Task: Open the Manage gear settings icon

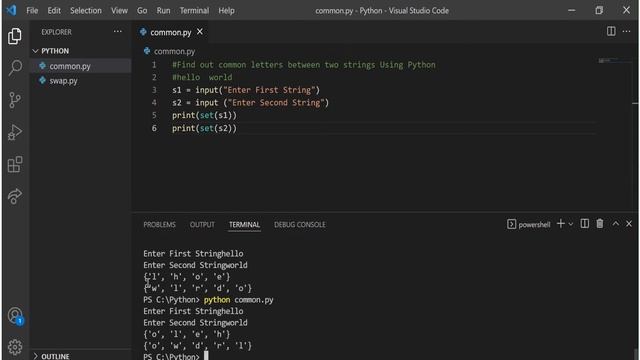Action: (15, 347)
